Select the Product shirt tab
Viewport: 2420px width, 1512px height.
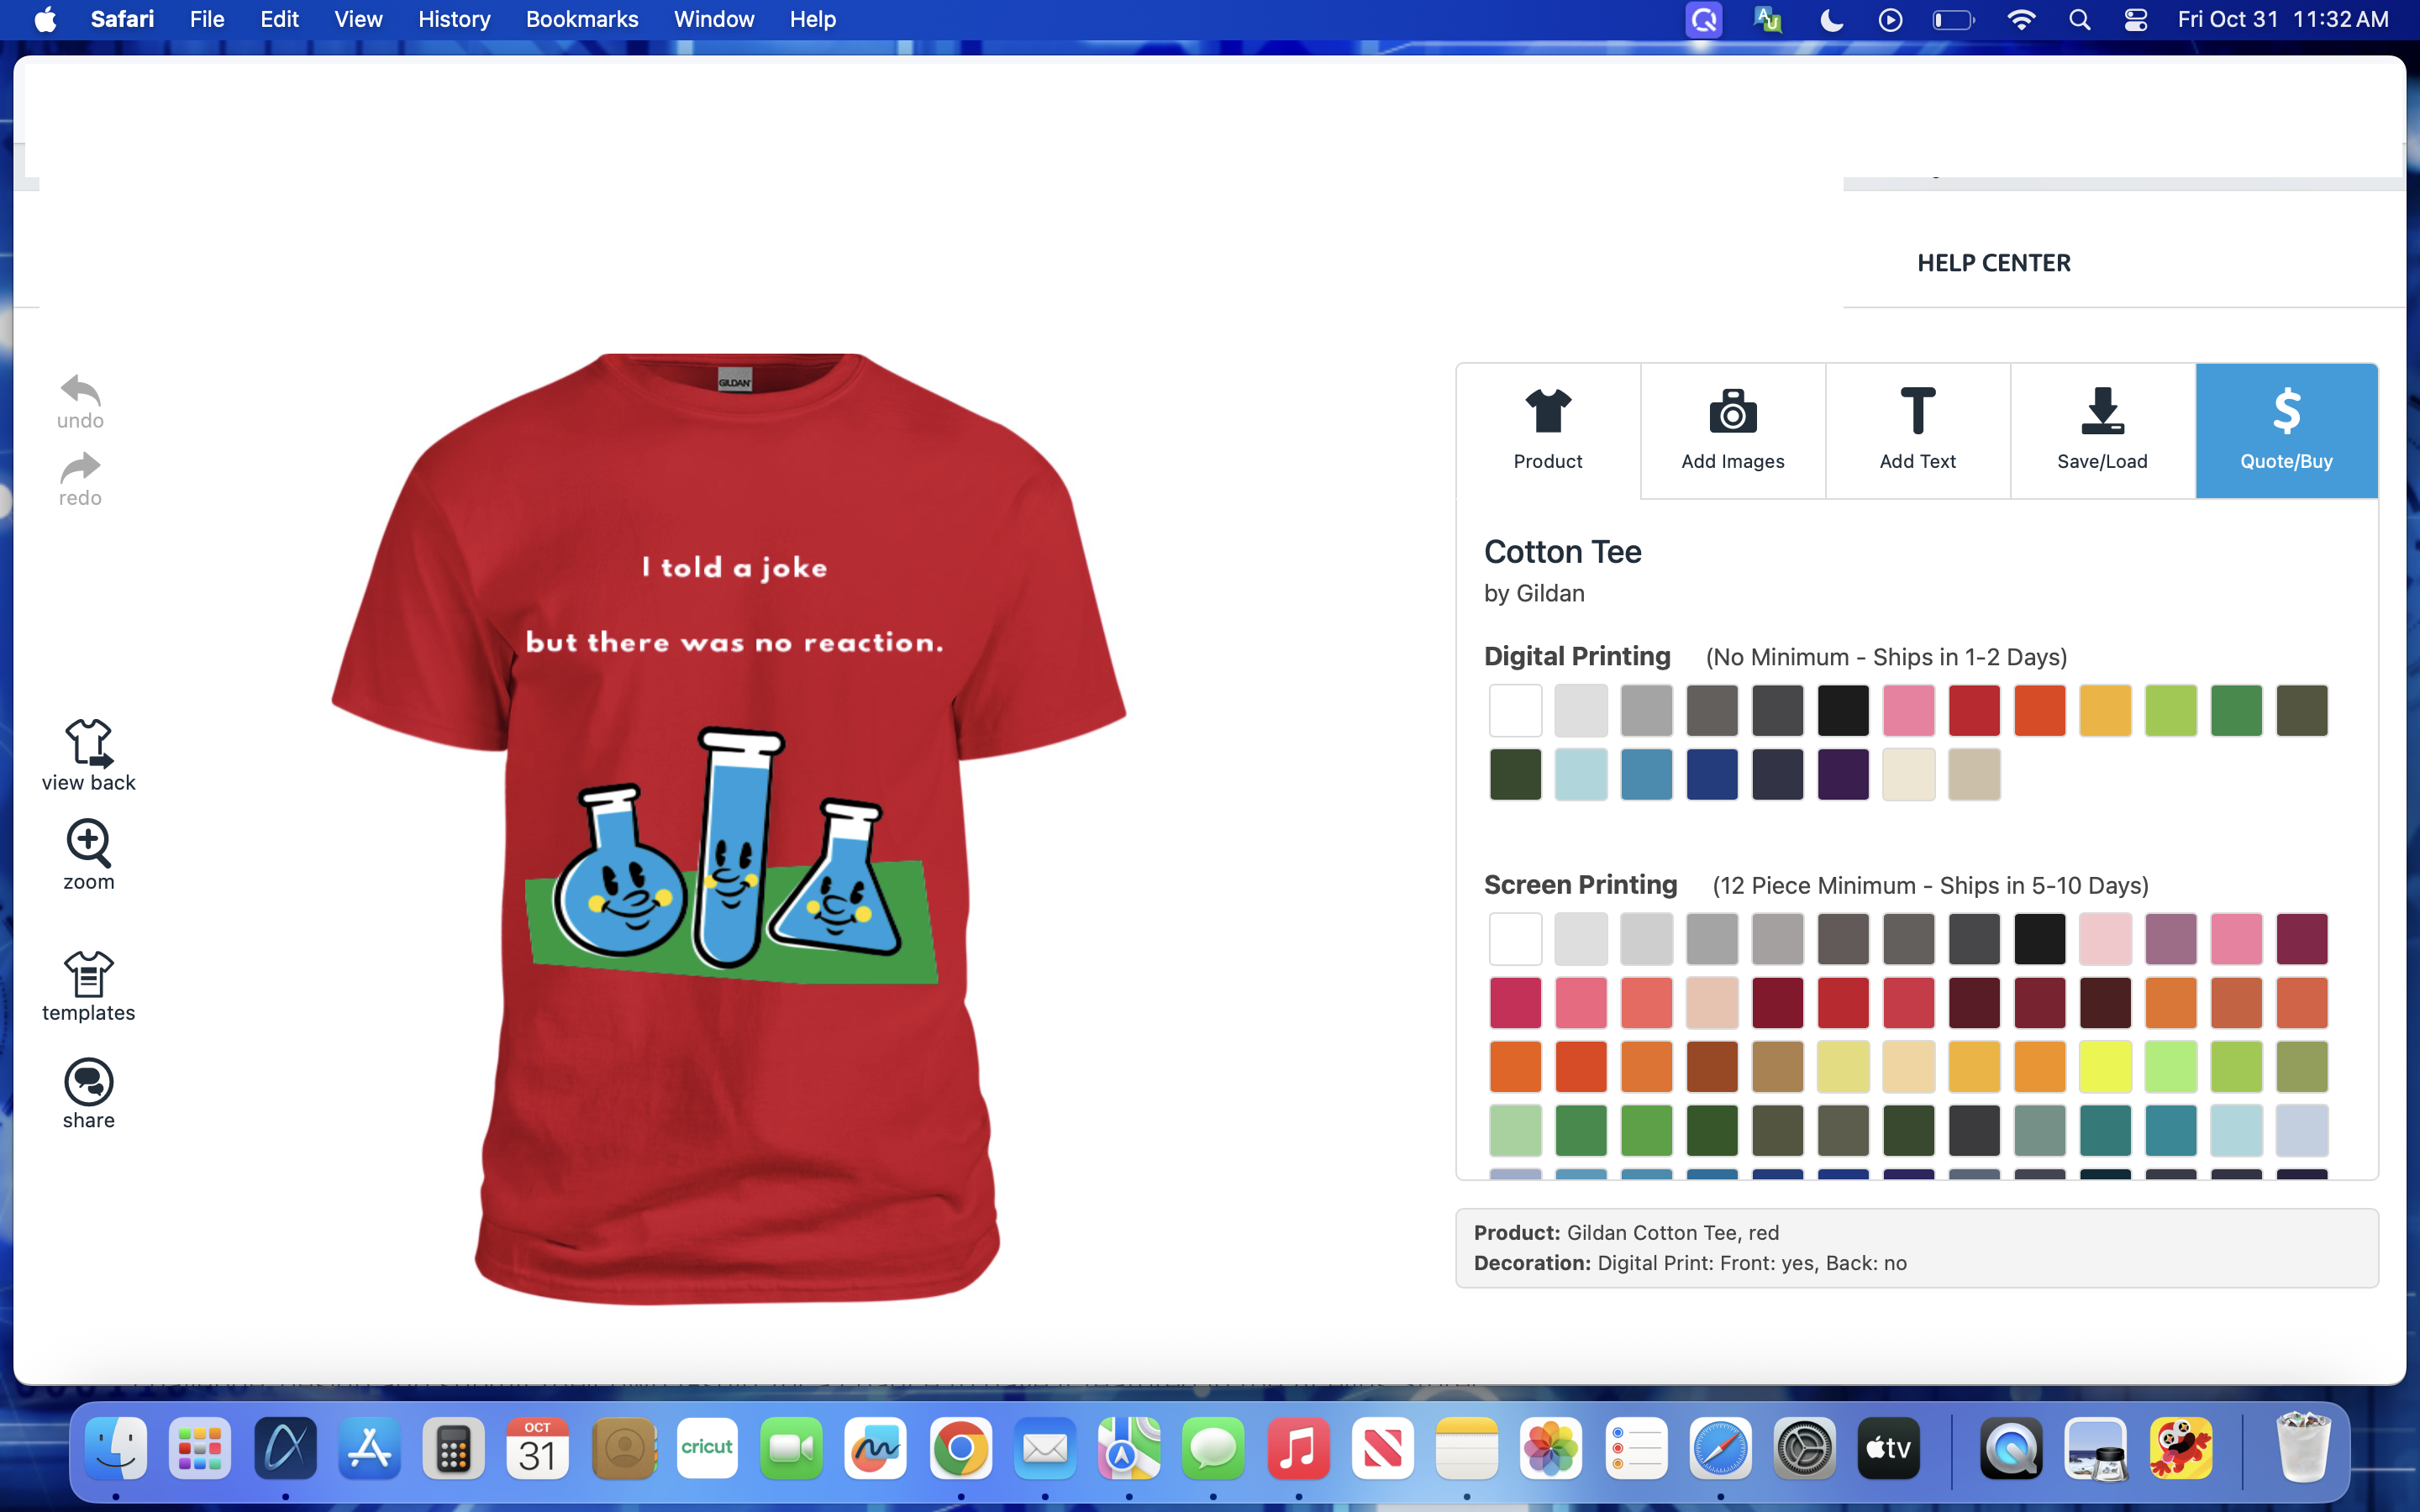tap(1547, 431)
